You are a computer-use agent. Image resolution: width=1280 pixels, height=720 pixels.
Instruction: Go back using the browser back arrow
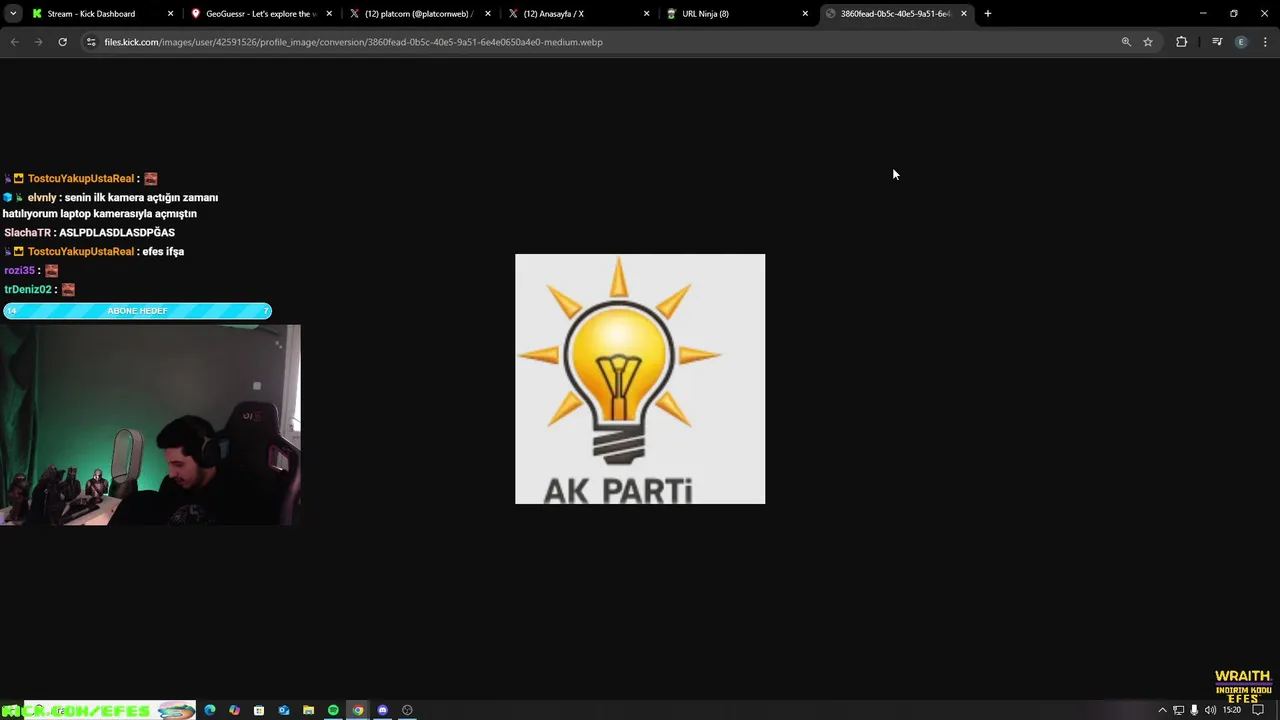click(x=14, y=42)
